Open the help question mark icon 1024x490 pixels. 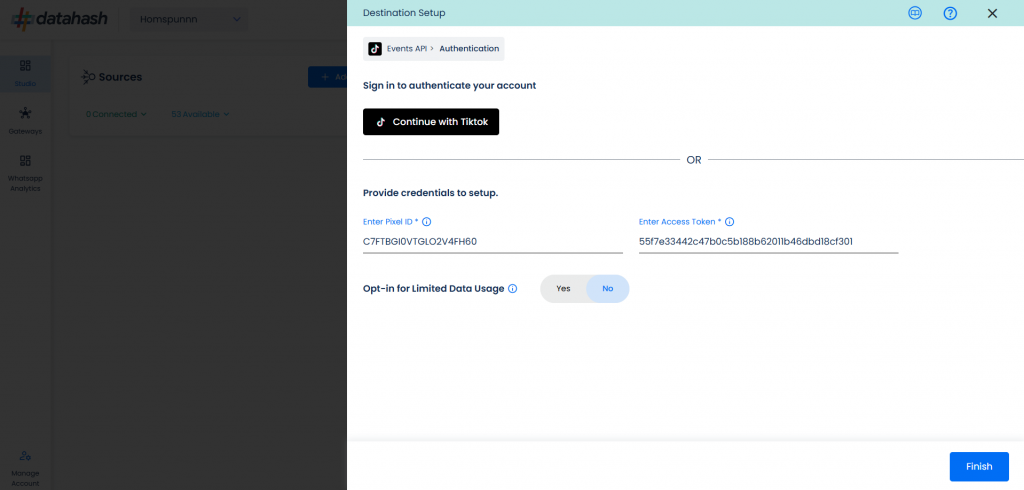point(950,13)
